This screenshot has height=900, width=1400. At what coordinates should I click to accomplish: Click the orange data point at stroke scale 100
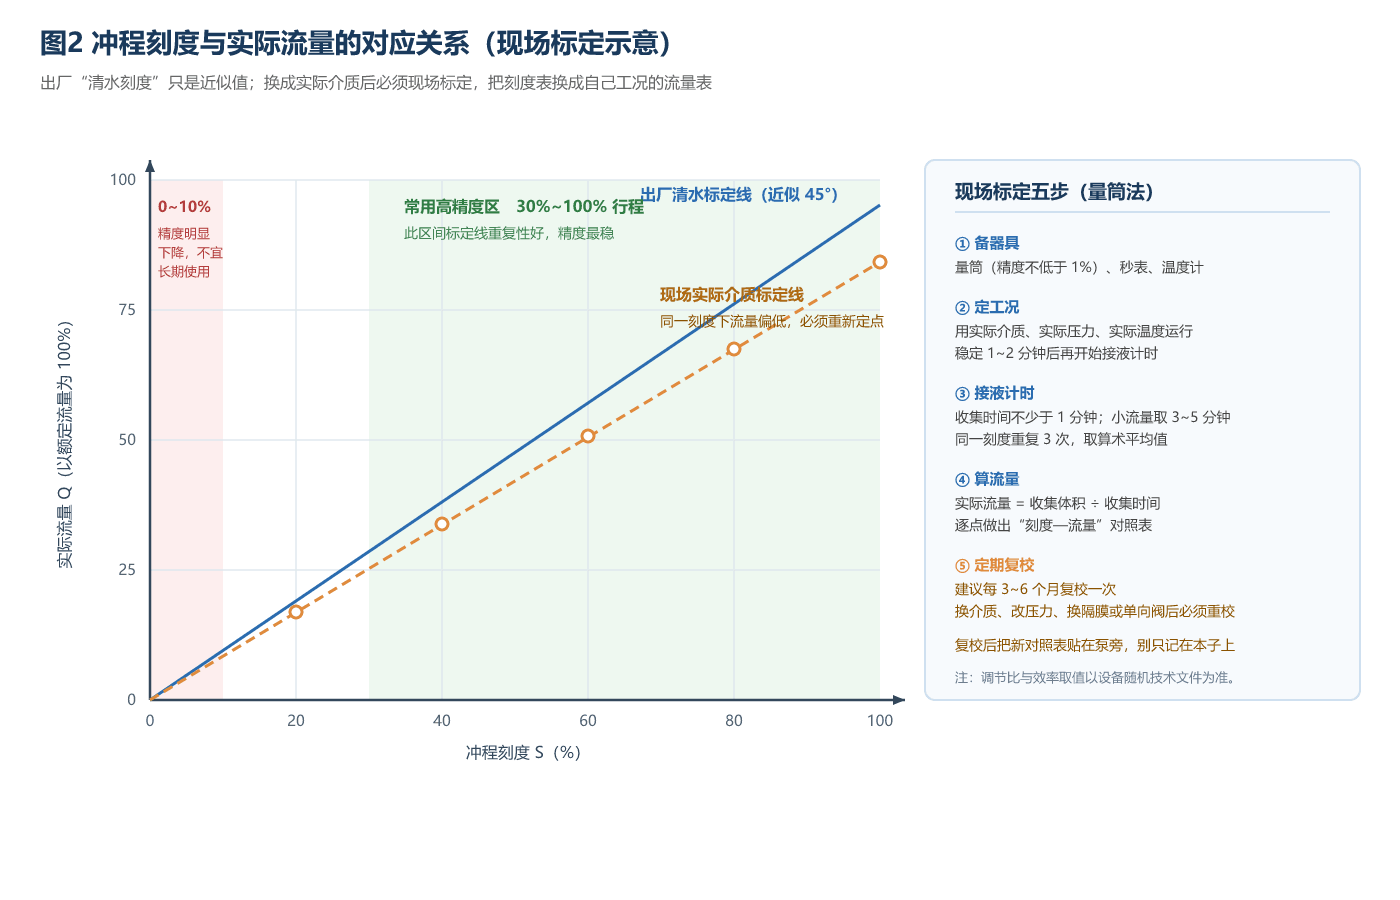coord(880,262)
